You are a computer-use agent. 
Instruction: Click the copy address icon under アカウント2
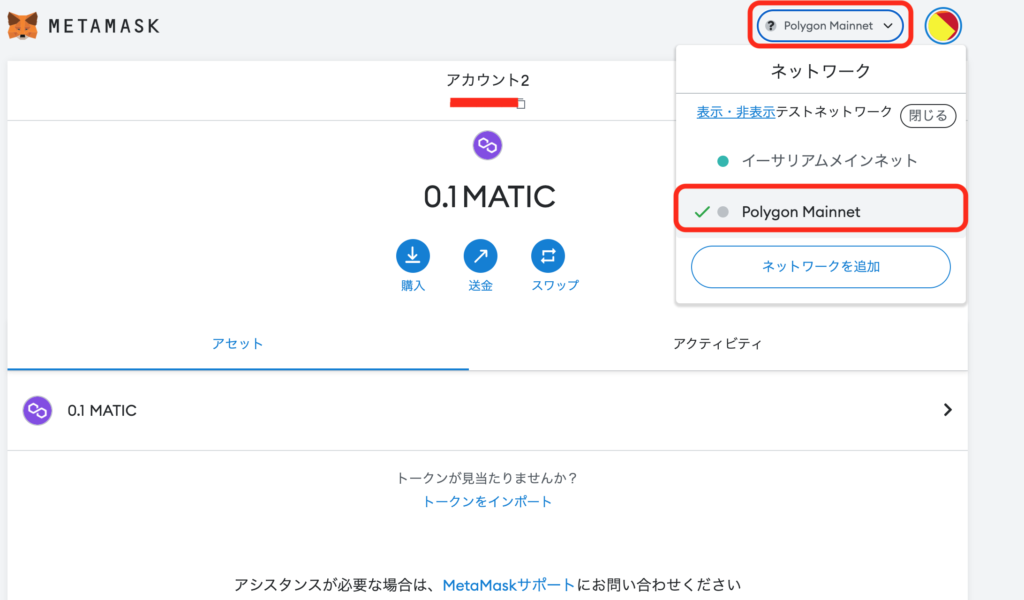(x=521, y=103)
